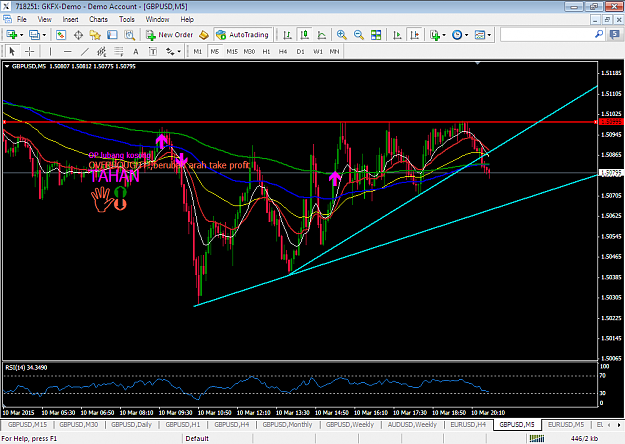
Task: Click the New Chart icon
Action: [x=11, y=35]
